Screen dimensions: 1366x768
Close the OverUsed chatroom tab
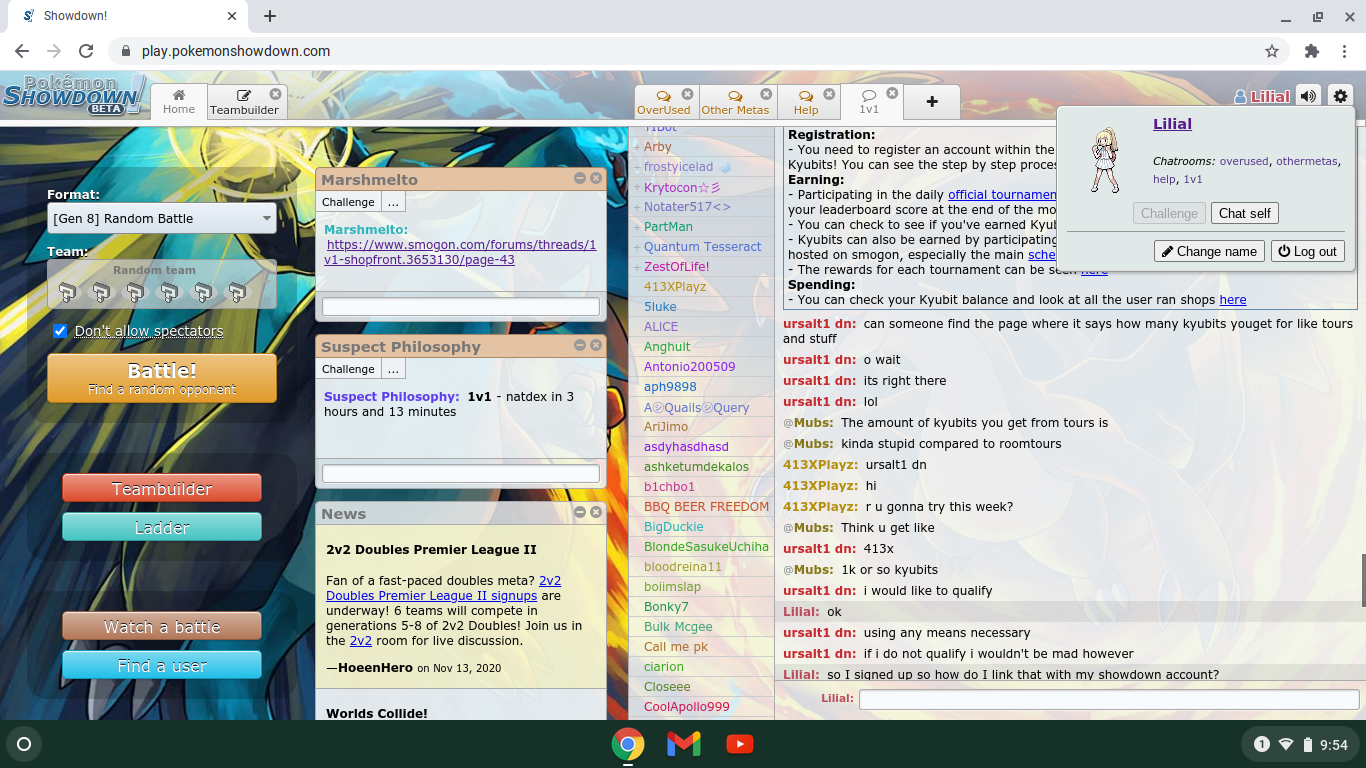click(688, 94)
